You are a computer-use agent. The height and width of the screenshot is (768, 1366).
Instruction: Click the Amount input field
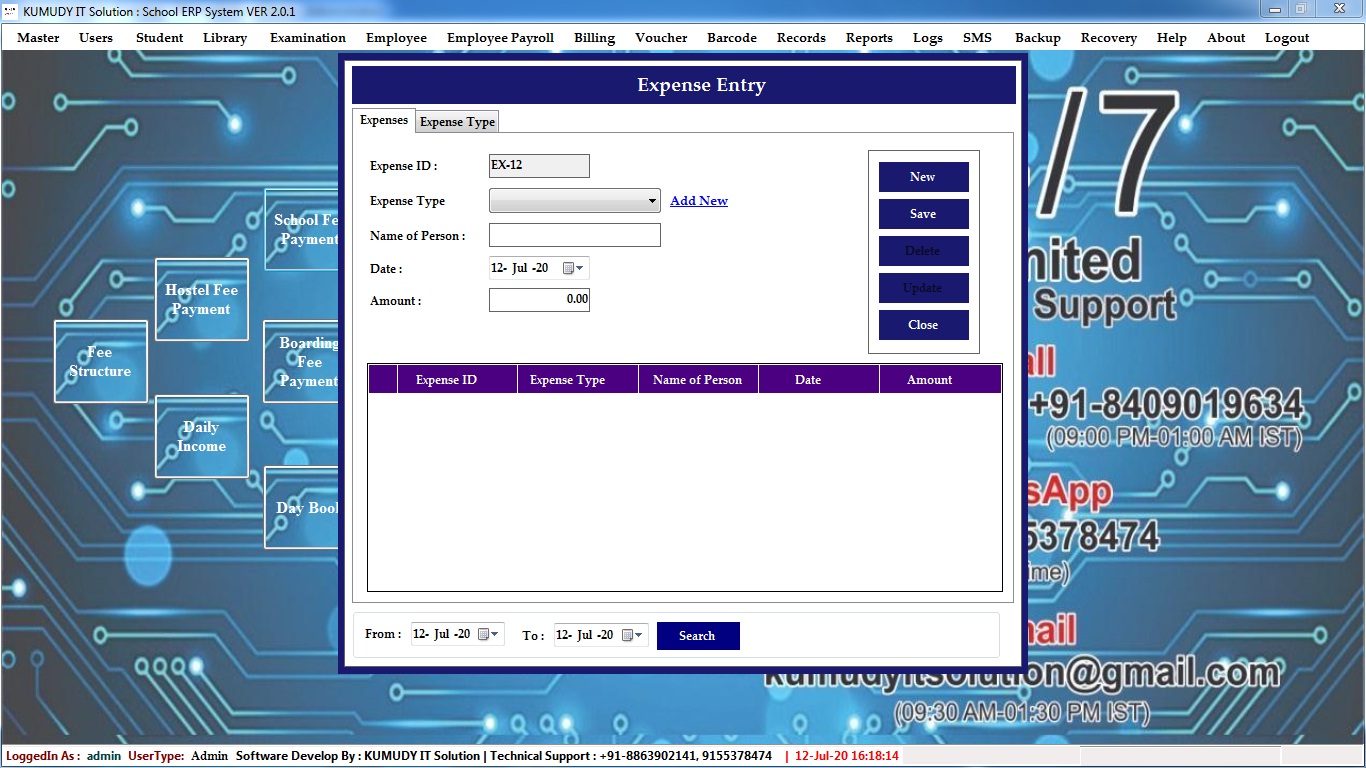coord(539,300)
